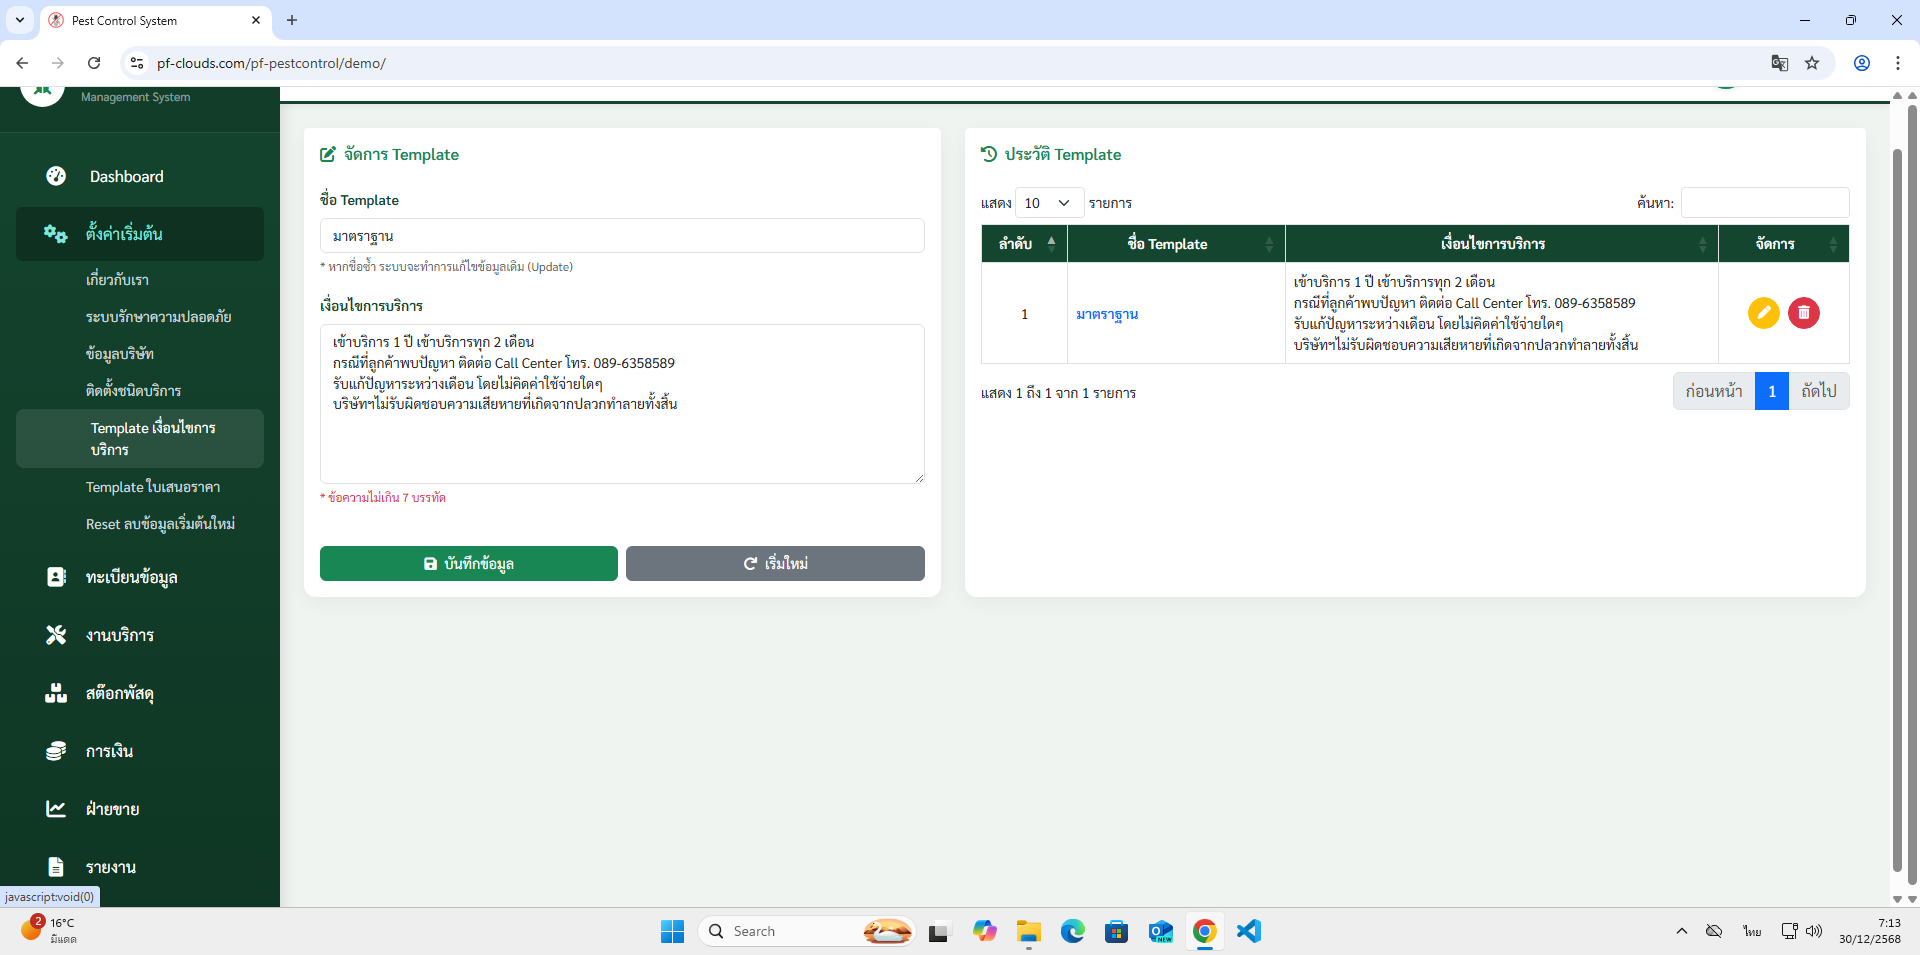Open the rows-per-page dropdown showing 10
Viewport: 1920px width, 955px height.
(x=1048, y=203)
